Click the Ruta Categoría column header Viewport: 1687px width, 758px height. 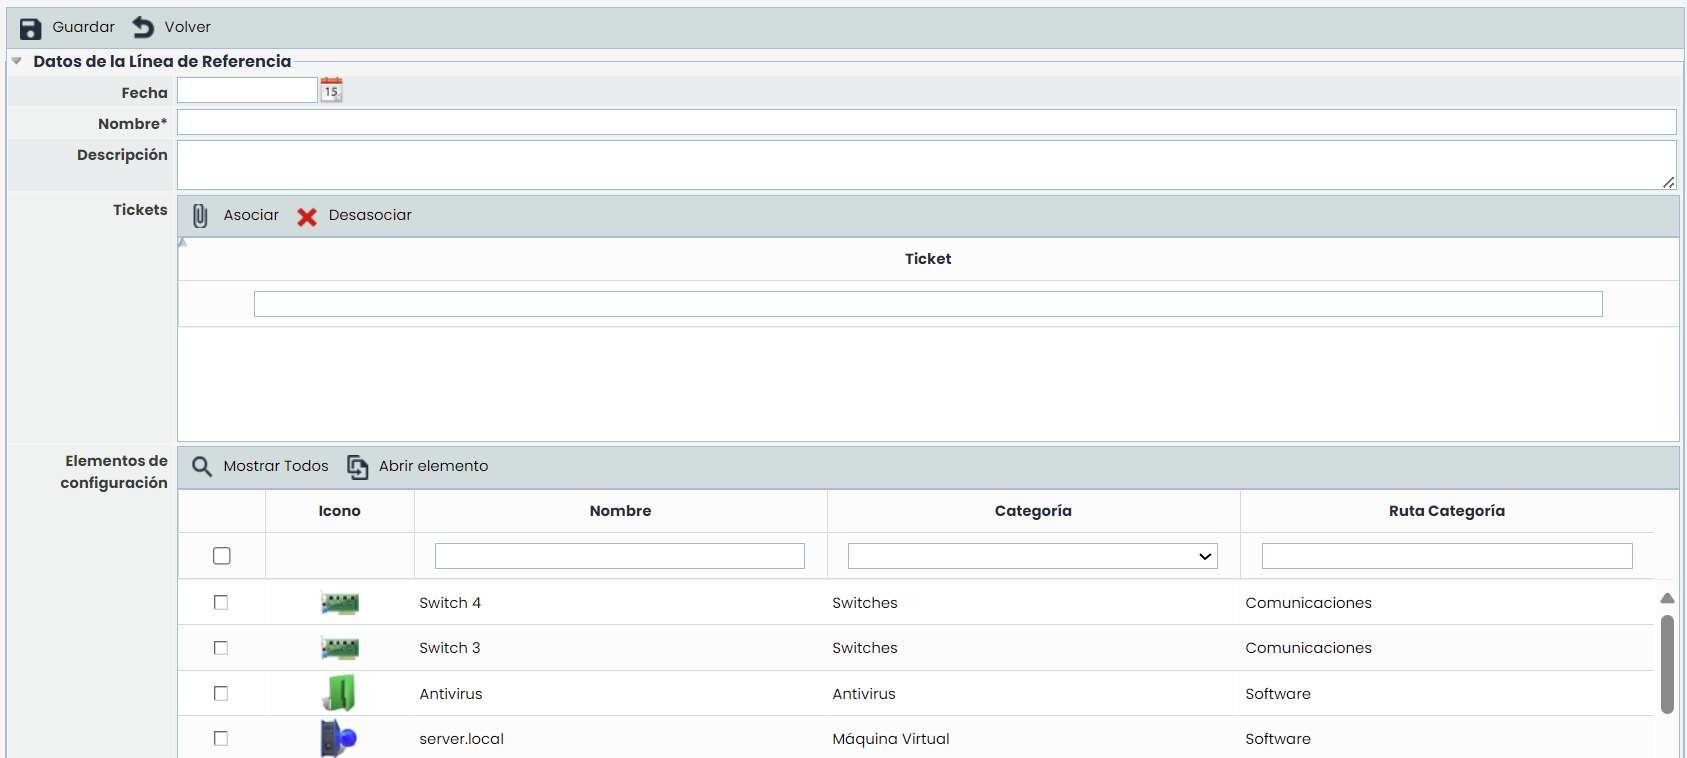1446,511
